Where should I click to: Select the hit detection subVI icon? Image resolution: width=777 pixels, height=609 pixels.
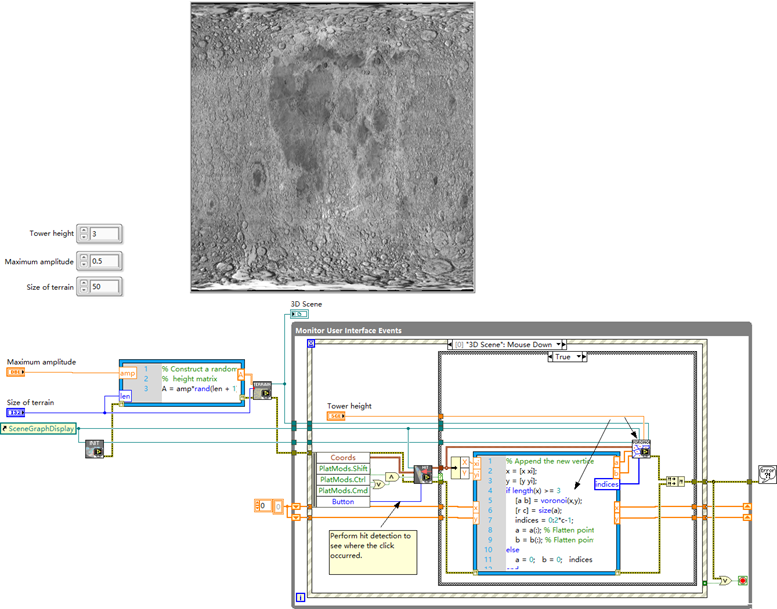(423, 474)
